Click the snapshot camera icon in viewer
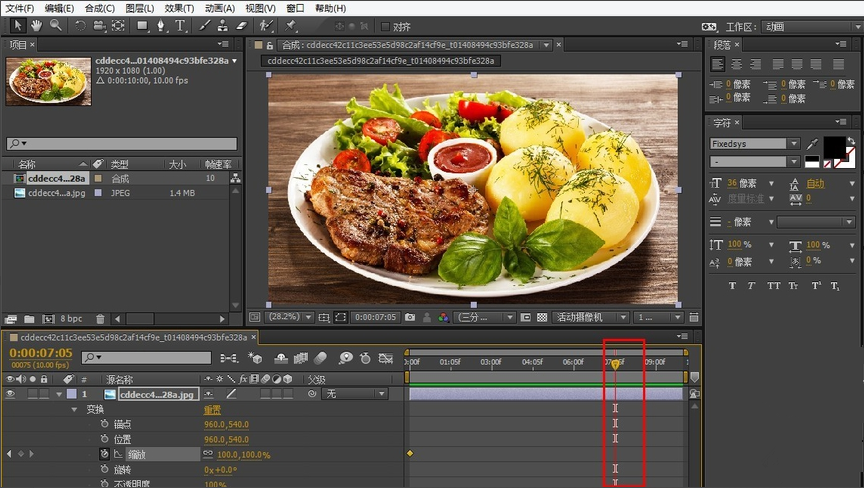Viewport: 864px width, 488px height. (410, 317)
